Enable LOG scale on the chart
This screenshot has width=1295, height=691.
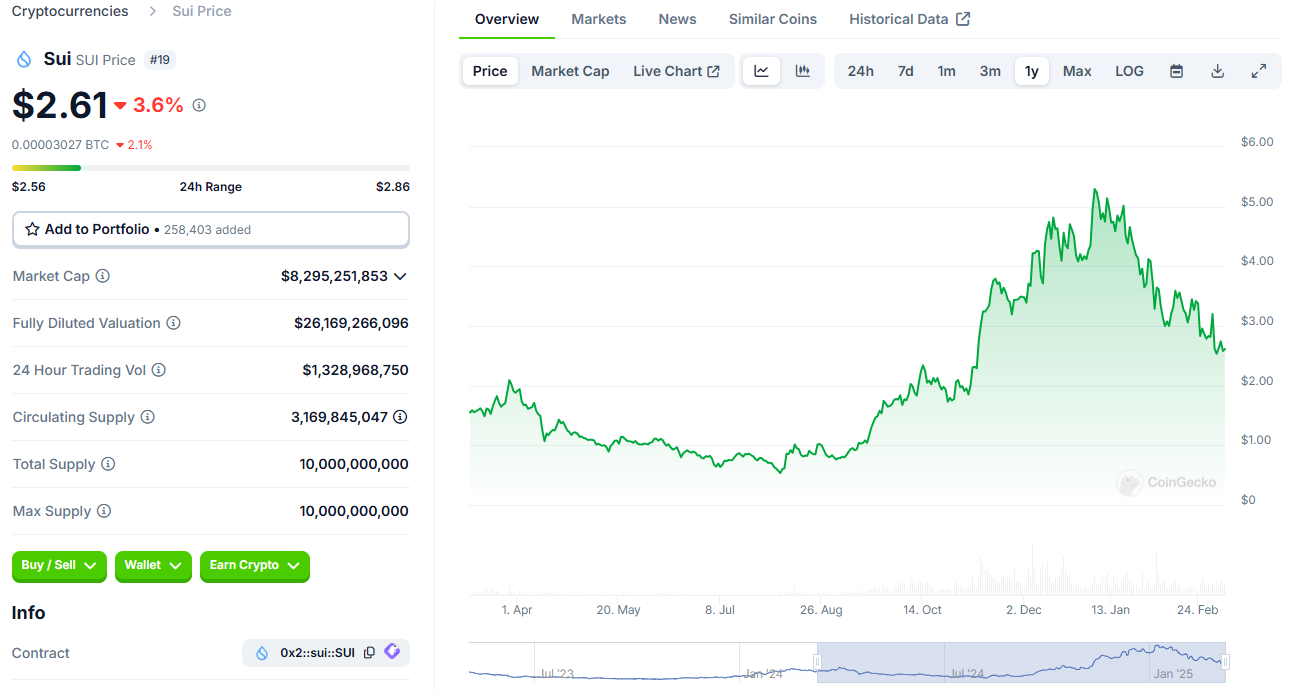tap(1129, 70)
